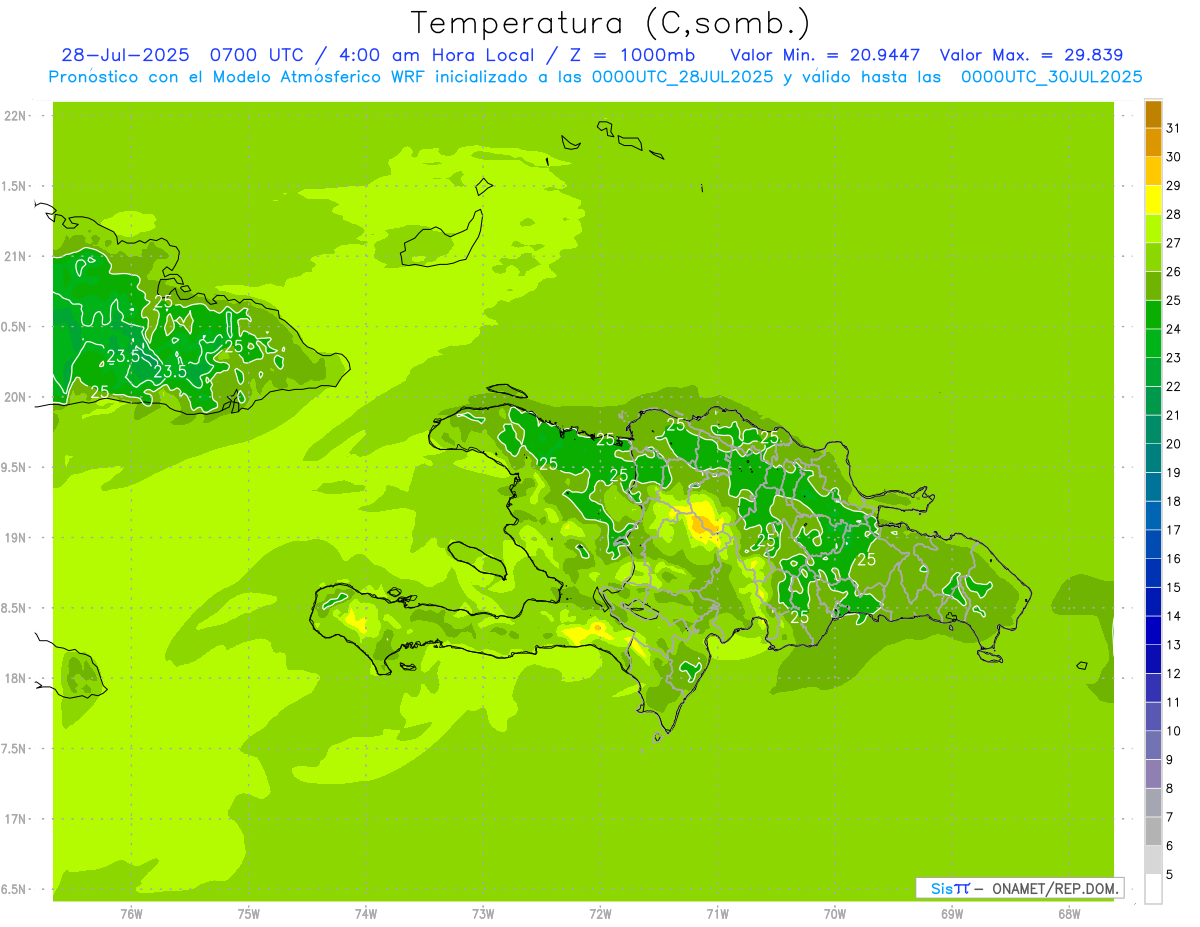Image resolution: width=1200 pixels, height=927 pixels.
Task: Click the SisTT - ONAMET/REP.DOM. credit label
Action: tap(1019, 888)
